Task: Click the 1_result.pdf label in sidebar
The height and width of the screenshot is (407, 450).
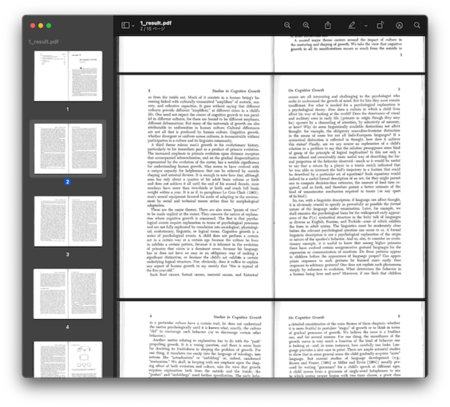Action: pos(44,42)
